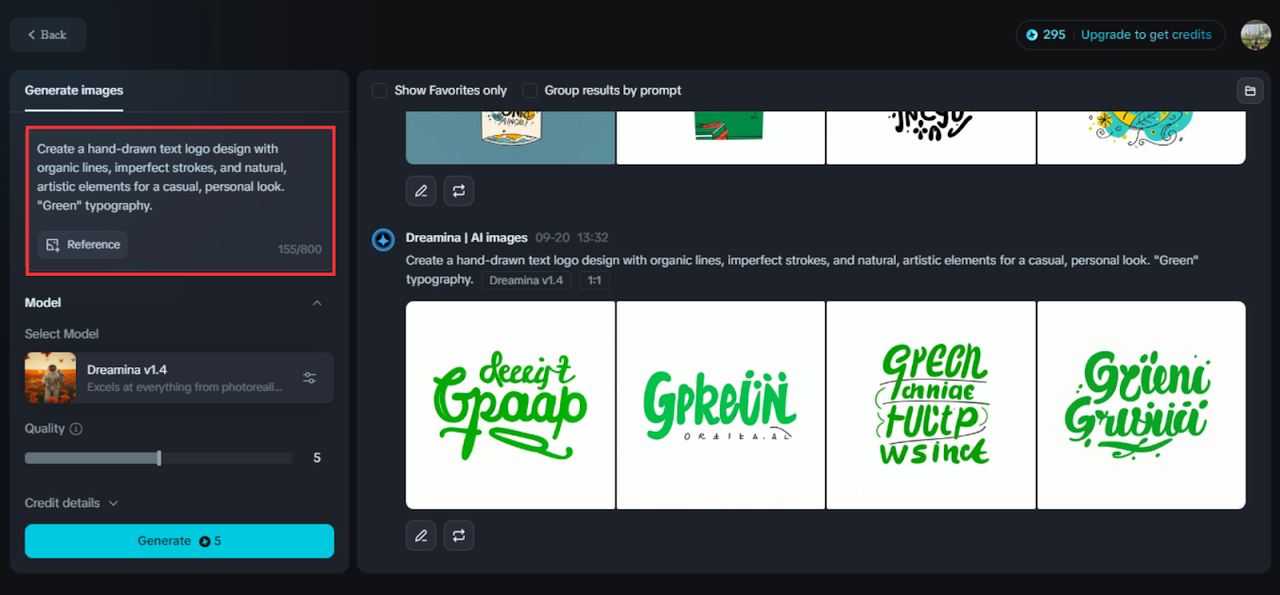1280x595 pixels.
Task: Click the Back button
Action: [x=48, y=35]
